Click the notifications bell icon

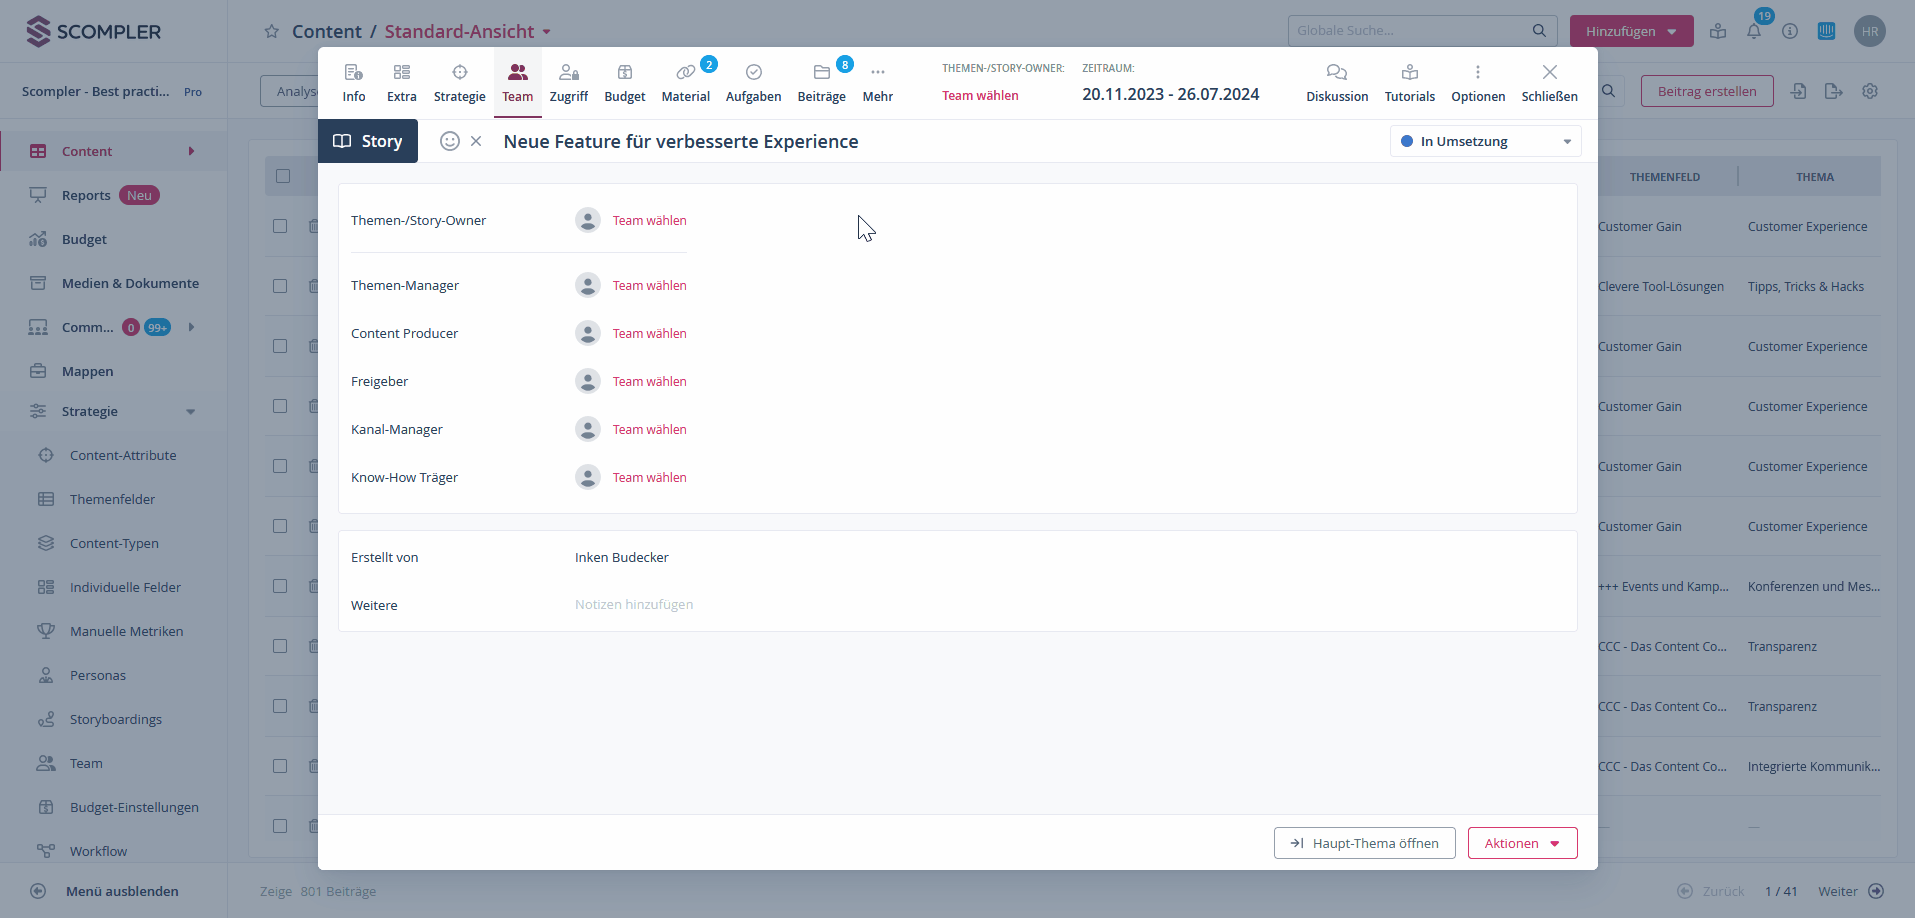click(1754, 31)
